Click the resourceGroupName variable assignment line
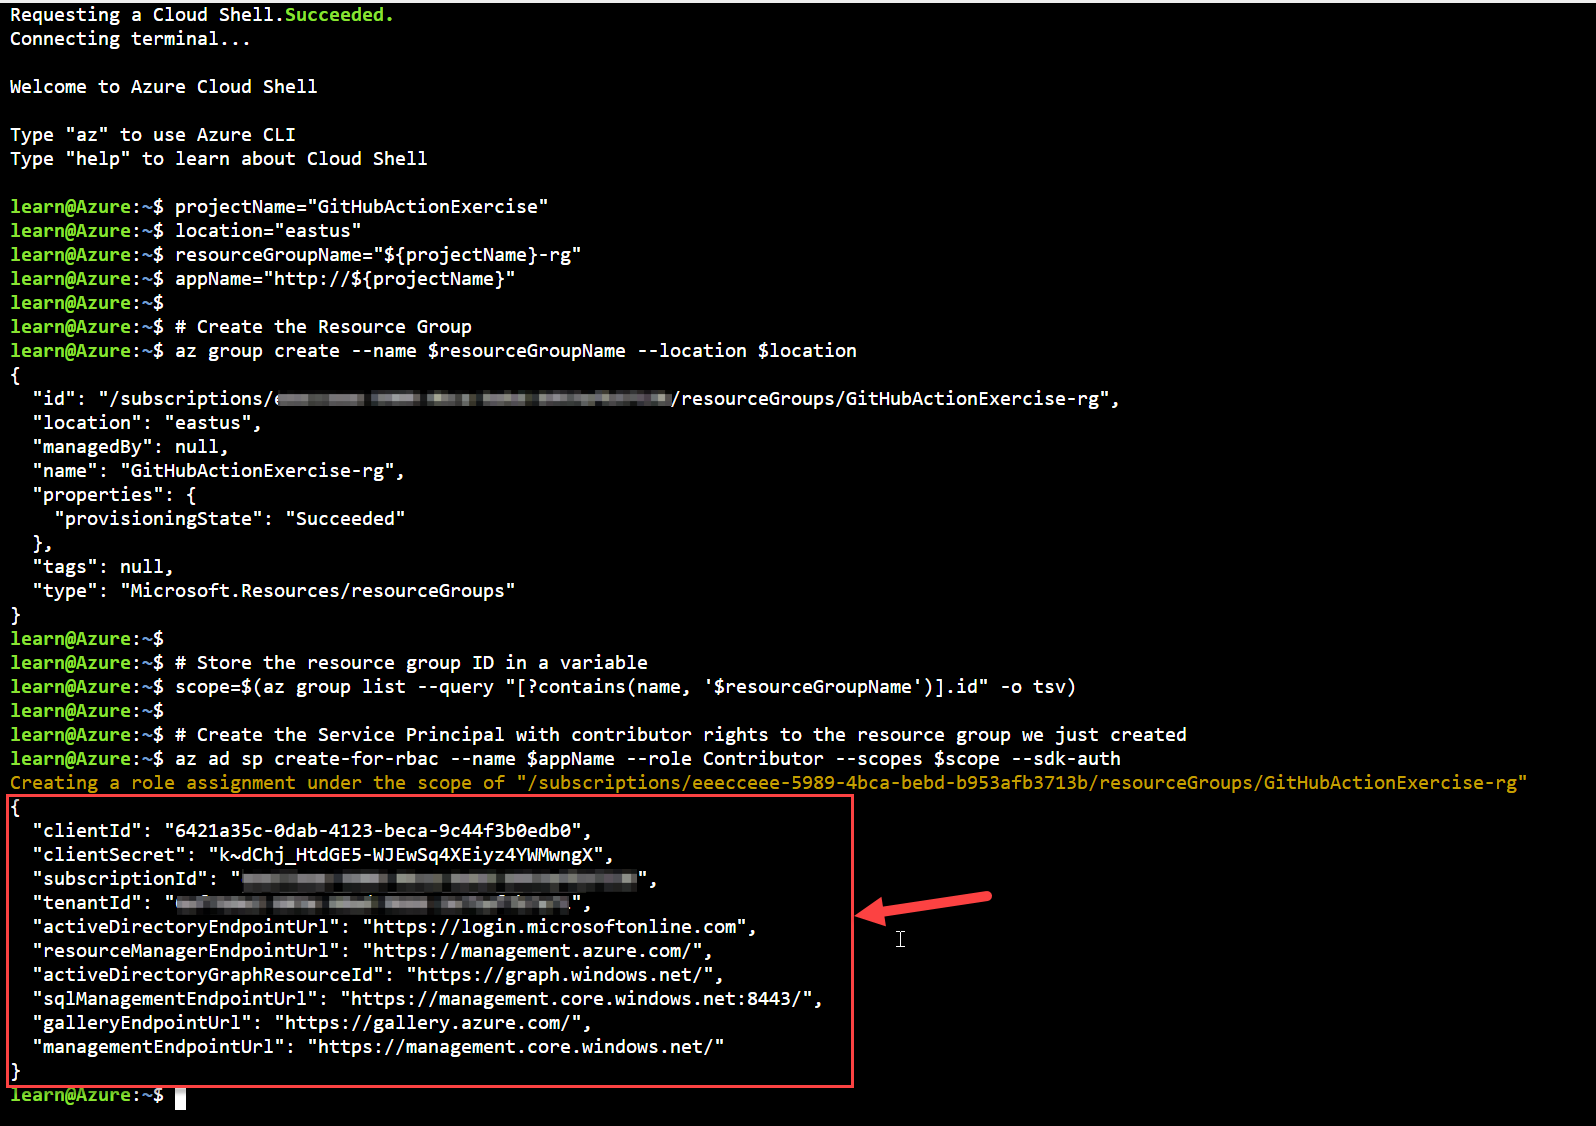 click(378, 255)
